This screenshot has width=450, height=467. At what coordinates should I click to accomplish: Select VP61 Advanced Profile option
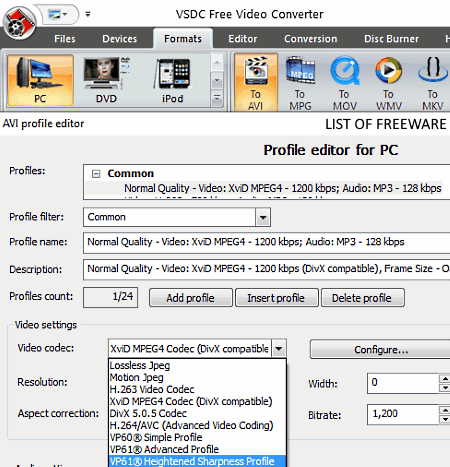click(x=197, y=450)
